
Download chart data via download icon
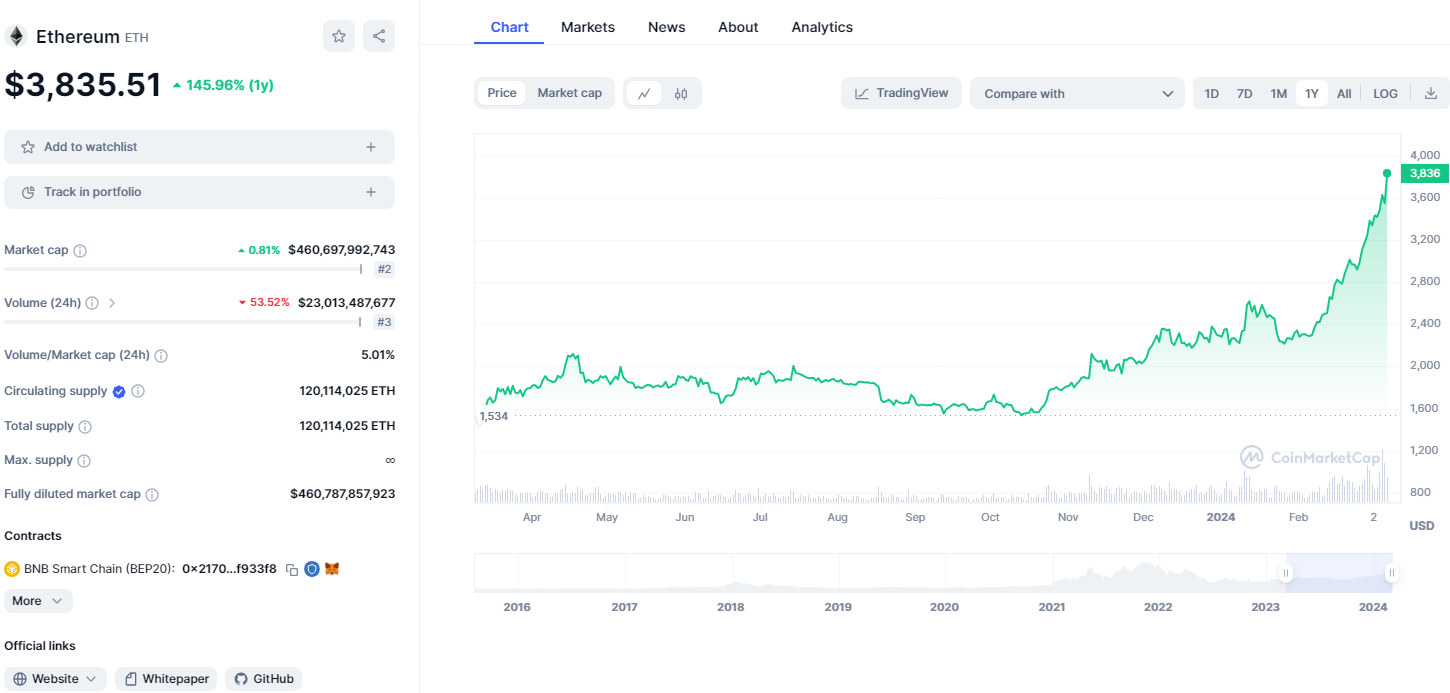point(1430,94)
